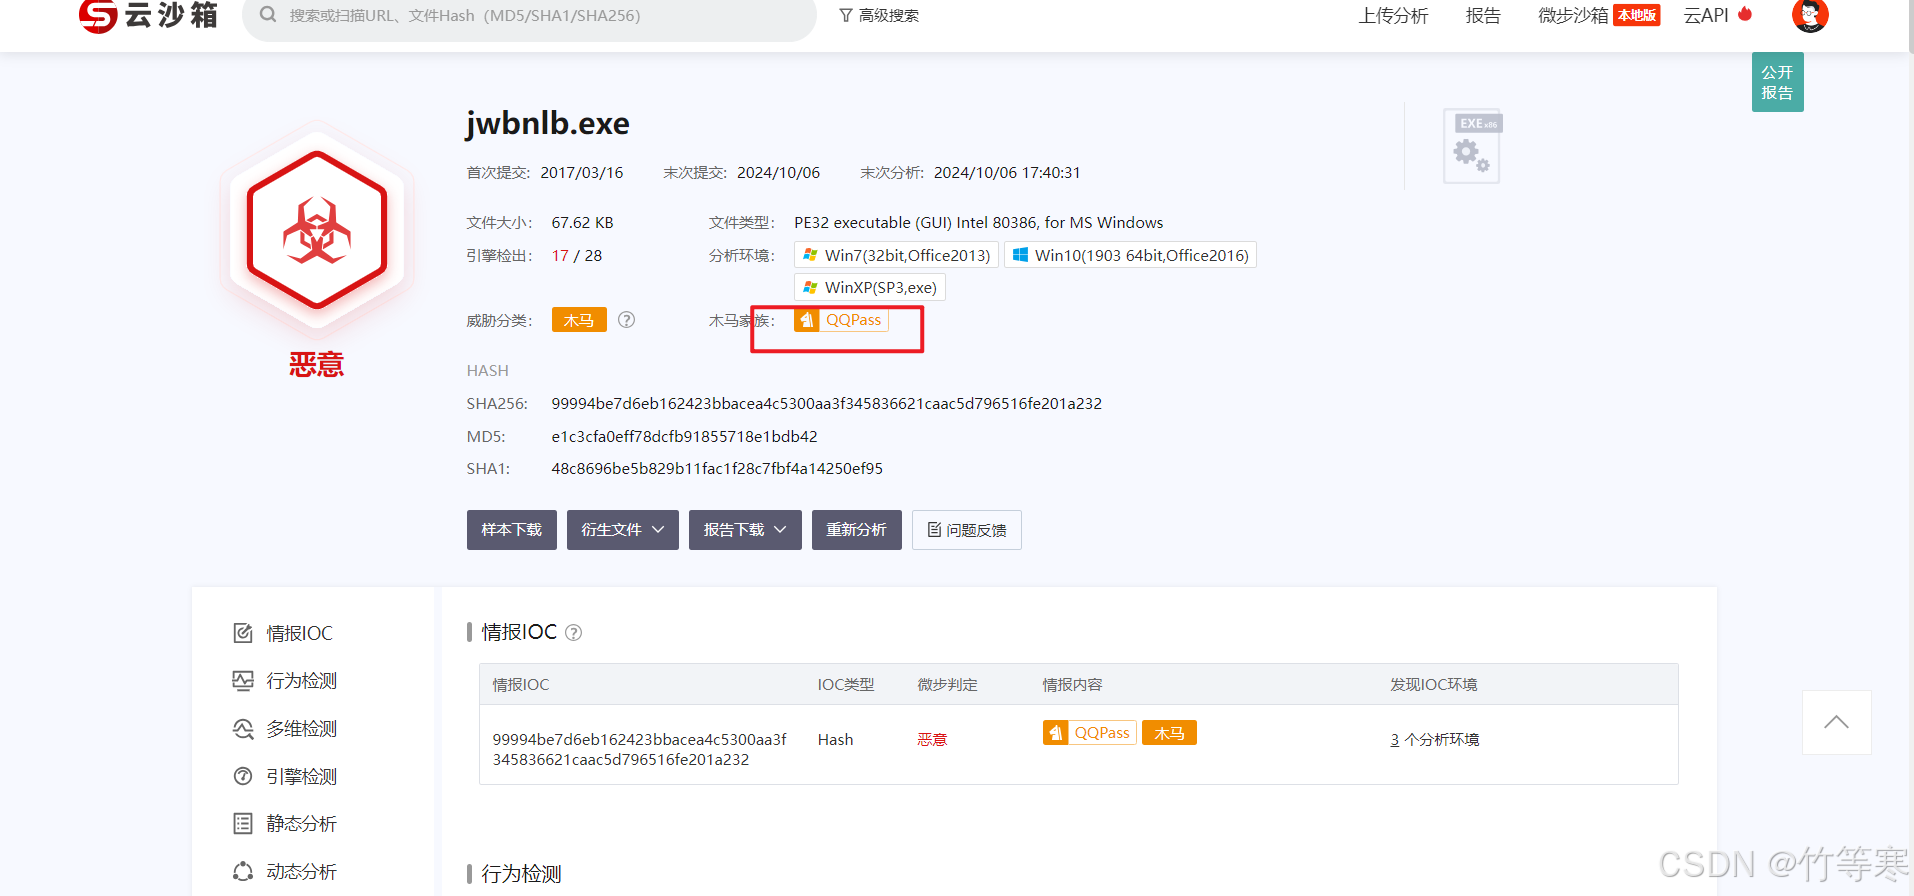This screenshot has width=1914, height=896.
Task: Click the 公开报告 green button
Action: point(1777,82)
